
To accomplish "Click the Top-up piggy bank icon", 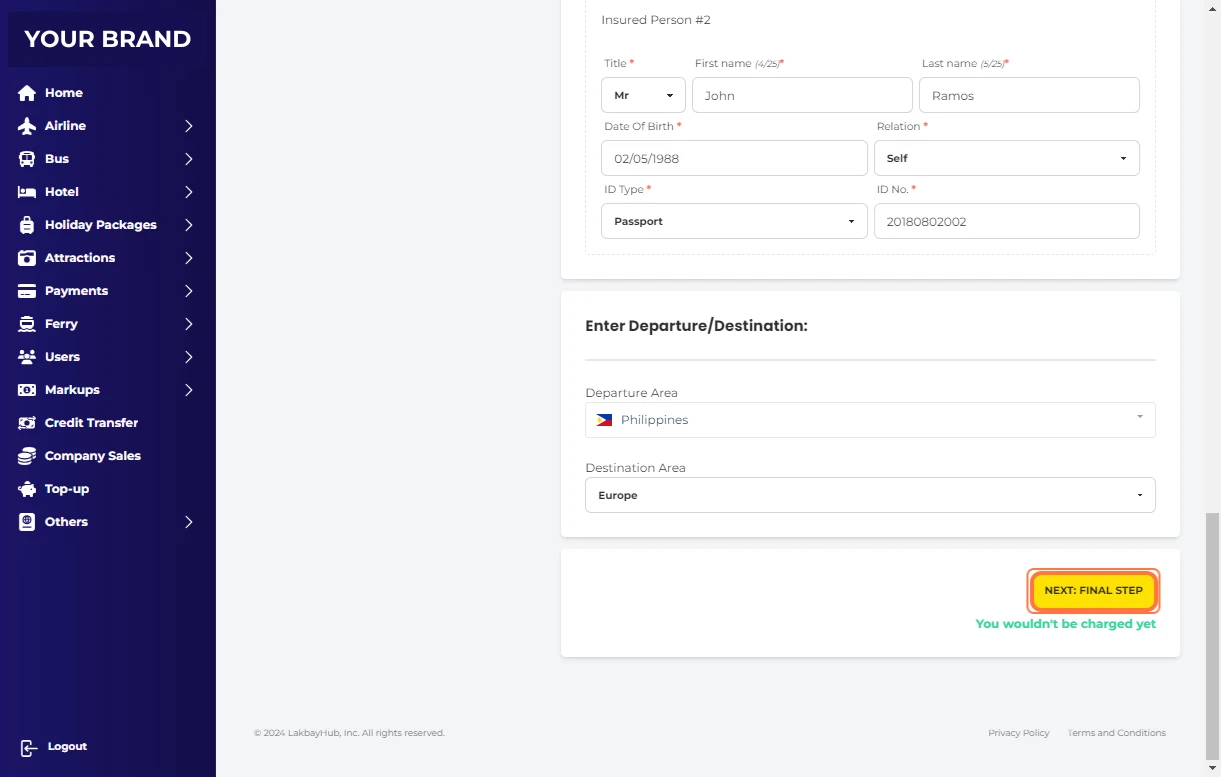I will click(27, 489).
